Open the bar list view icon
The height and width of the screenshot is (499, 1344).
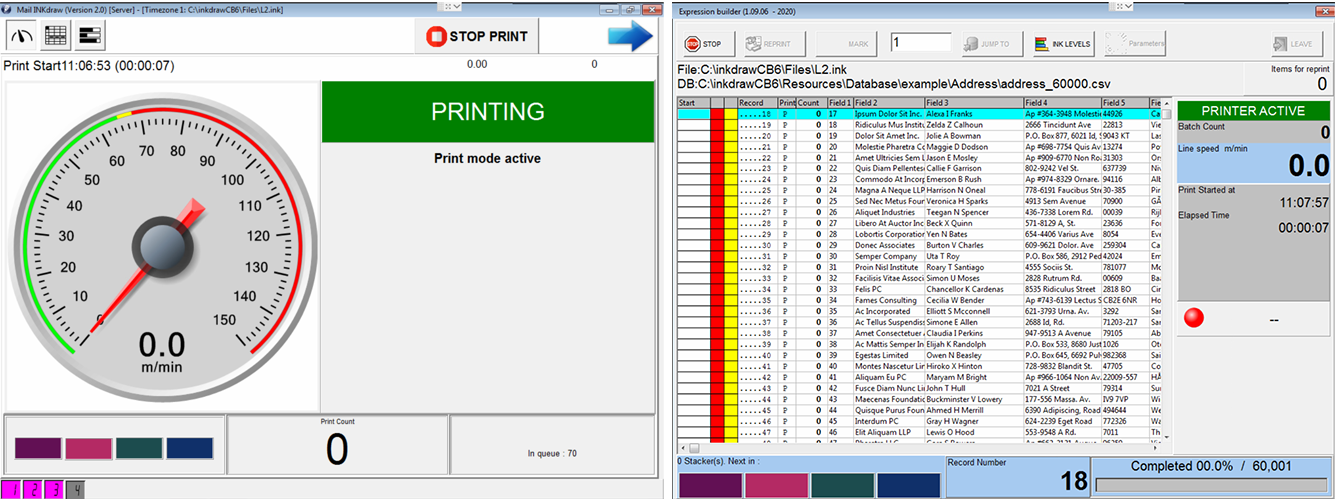(90, 35)
